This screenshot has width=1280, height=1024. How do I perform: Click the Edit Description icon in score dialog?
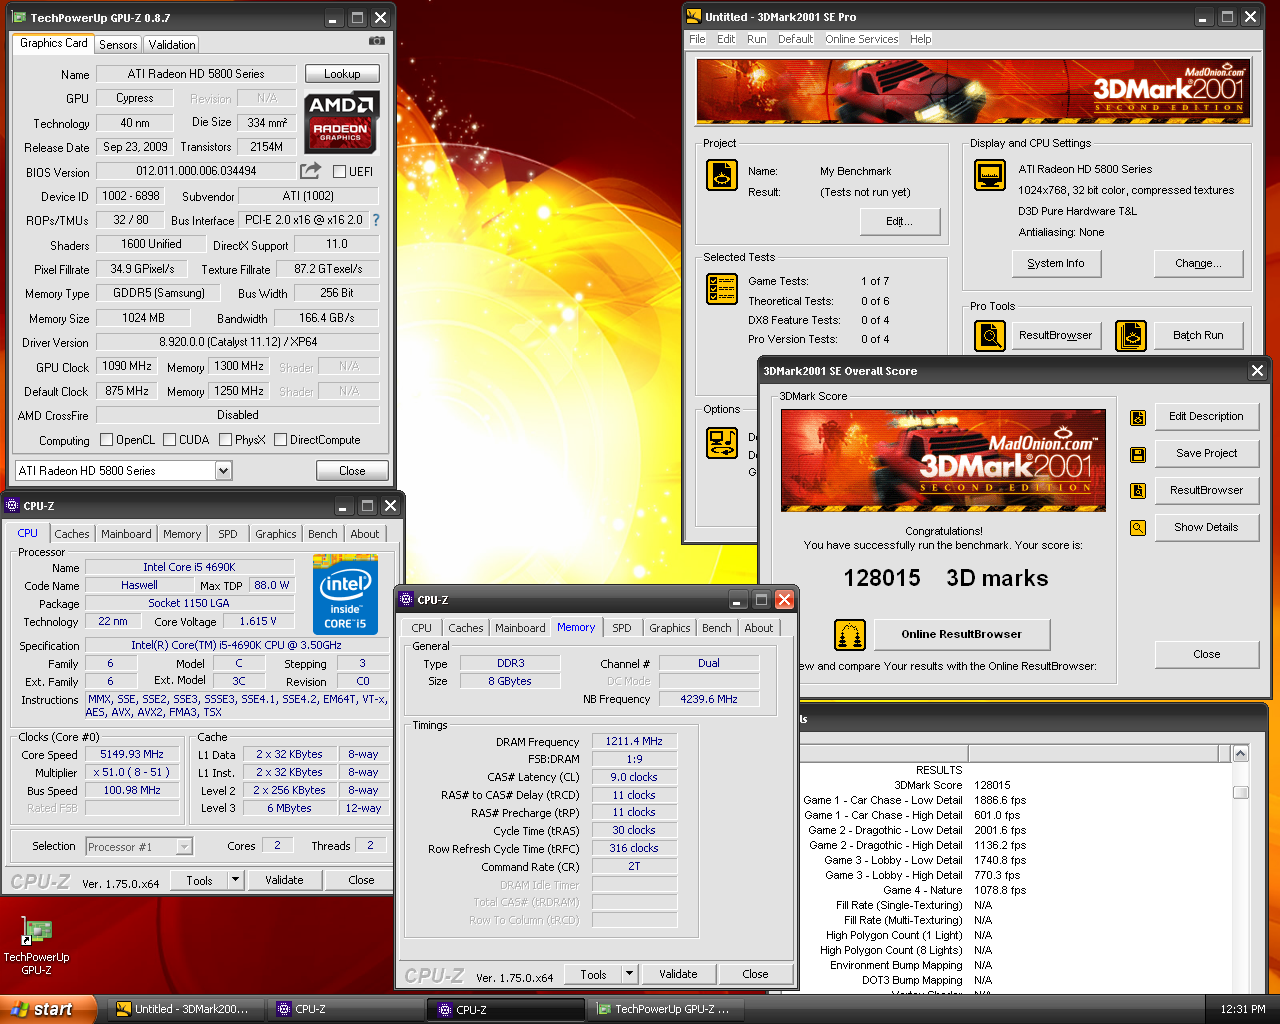coord(1138,418)
